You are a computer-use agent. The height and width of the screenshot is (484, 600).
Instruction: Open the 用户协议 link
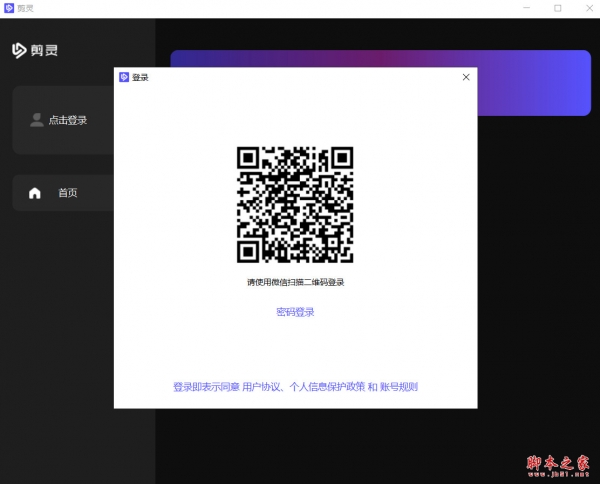click(262, 387)
